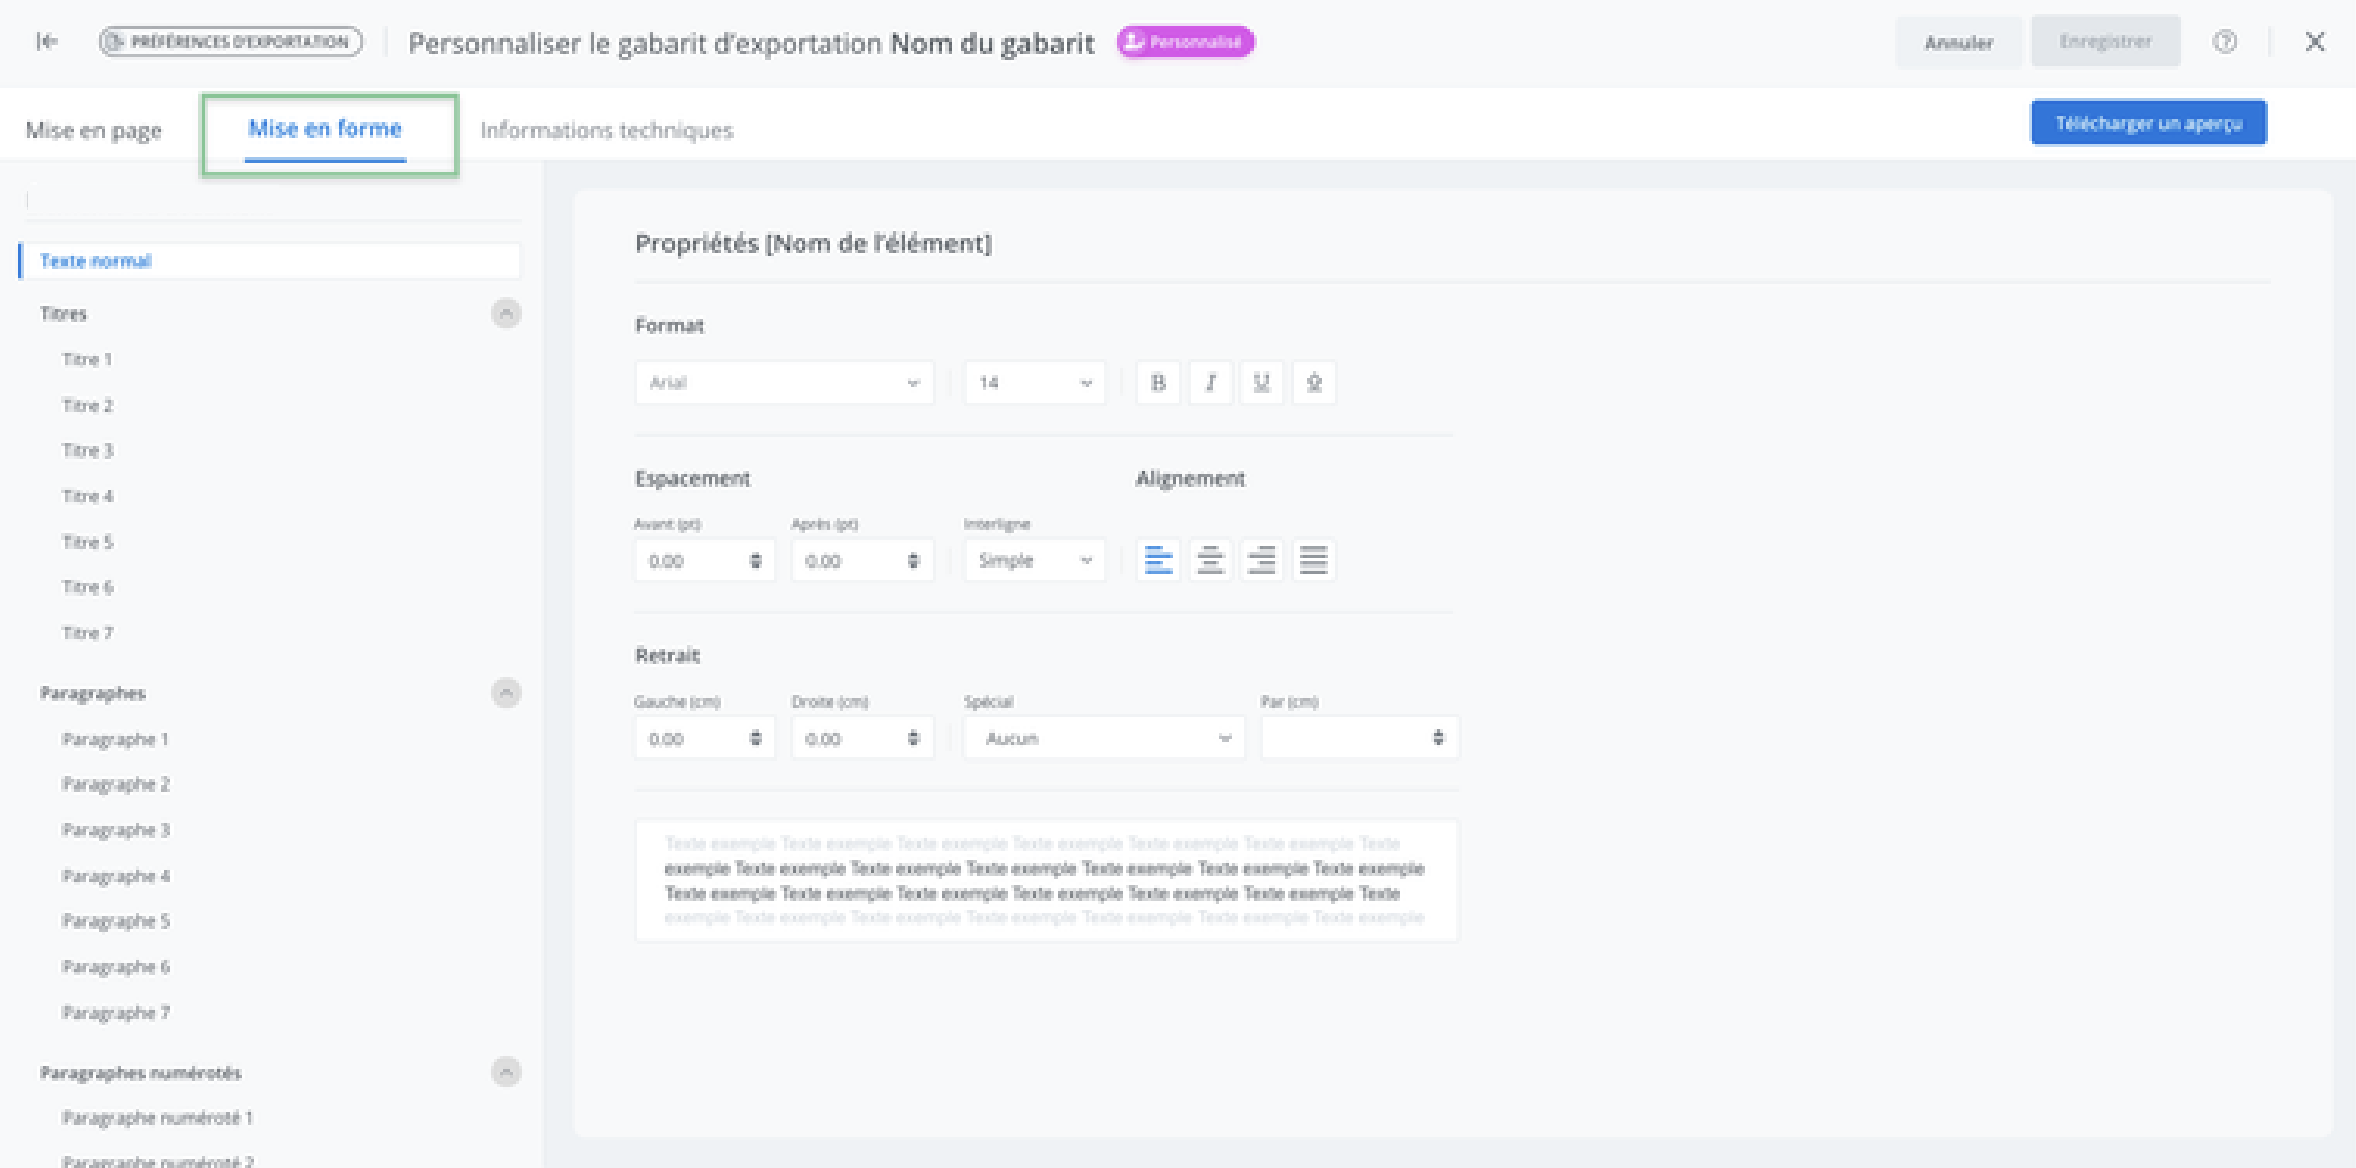Open the font size 14 dropdown
The width and height of the screenshot is (2356, 1168).
pos(1035,383)
